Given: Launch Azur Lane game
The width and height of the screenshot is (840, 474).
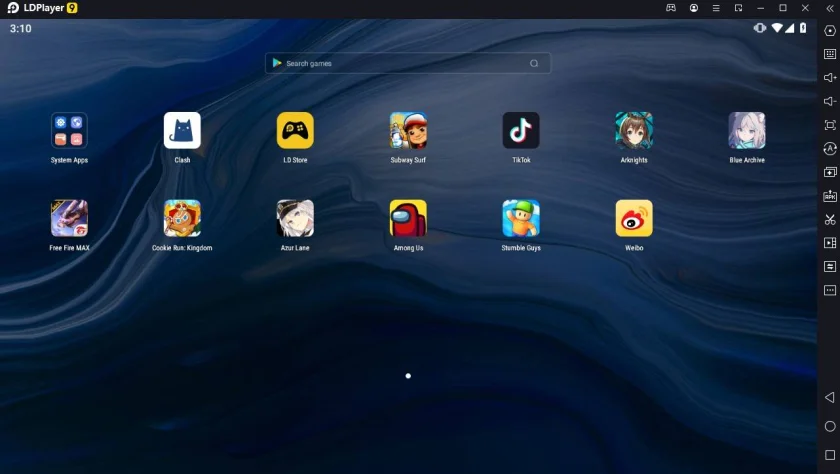Looking at the screenshot, I should (x=295, y=218).
